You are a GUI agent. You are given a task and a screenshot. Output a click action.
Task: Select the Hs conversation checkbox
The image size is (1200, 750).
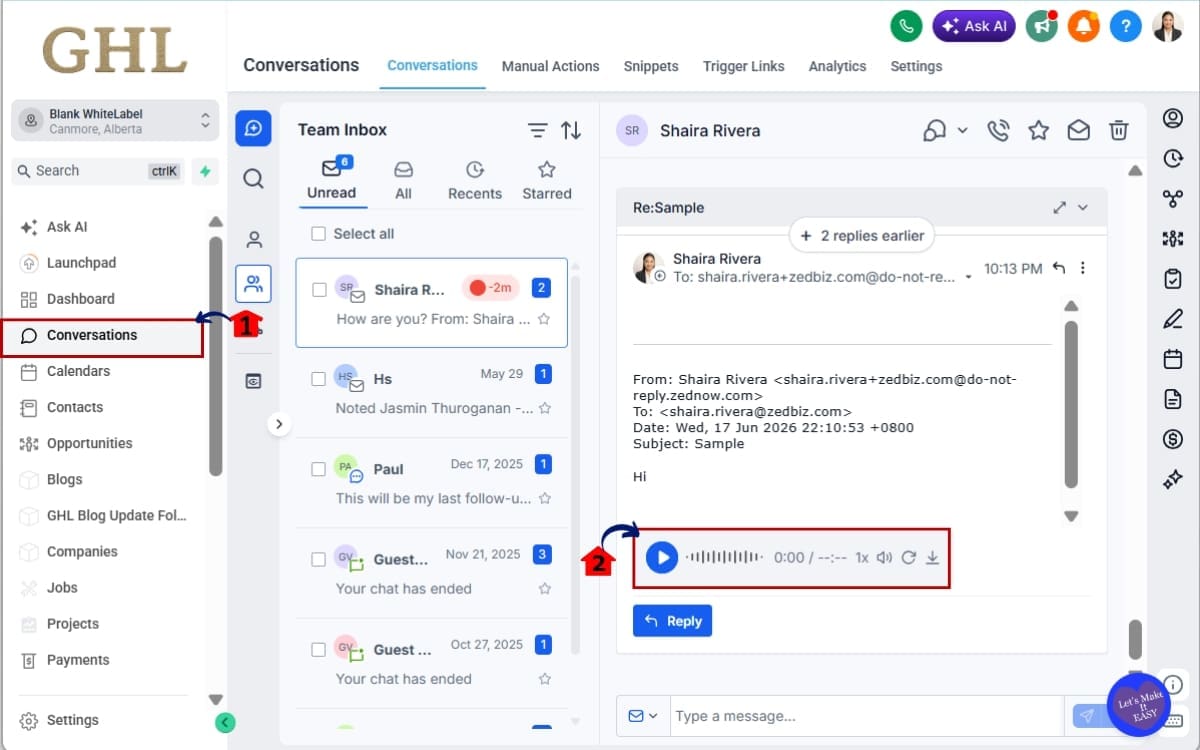coord(318,379)
